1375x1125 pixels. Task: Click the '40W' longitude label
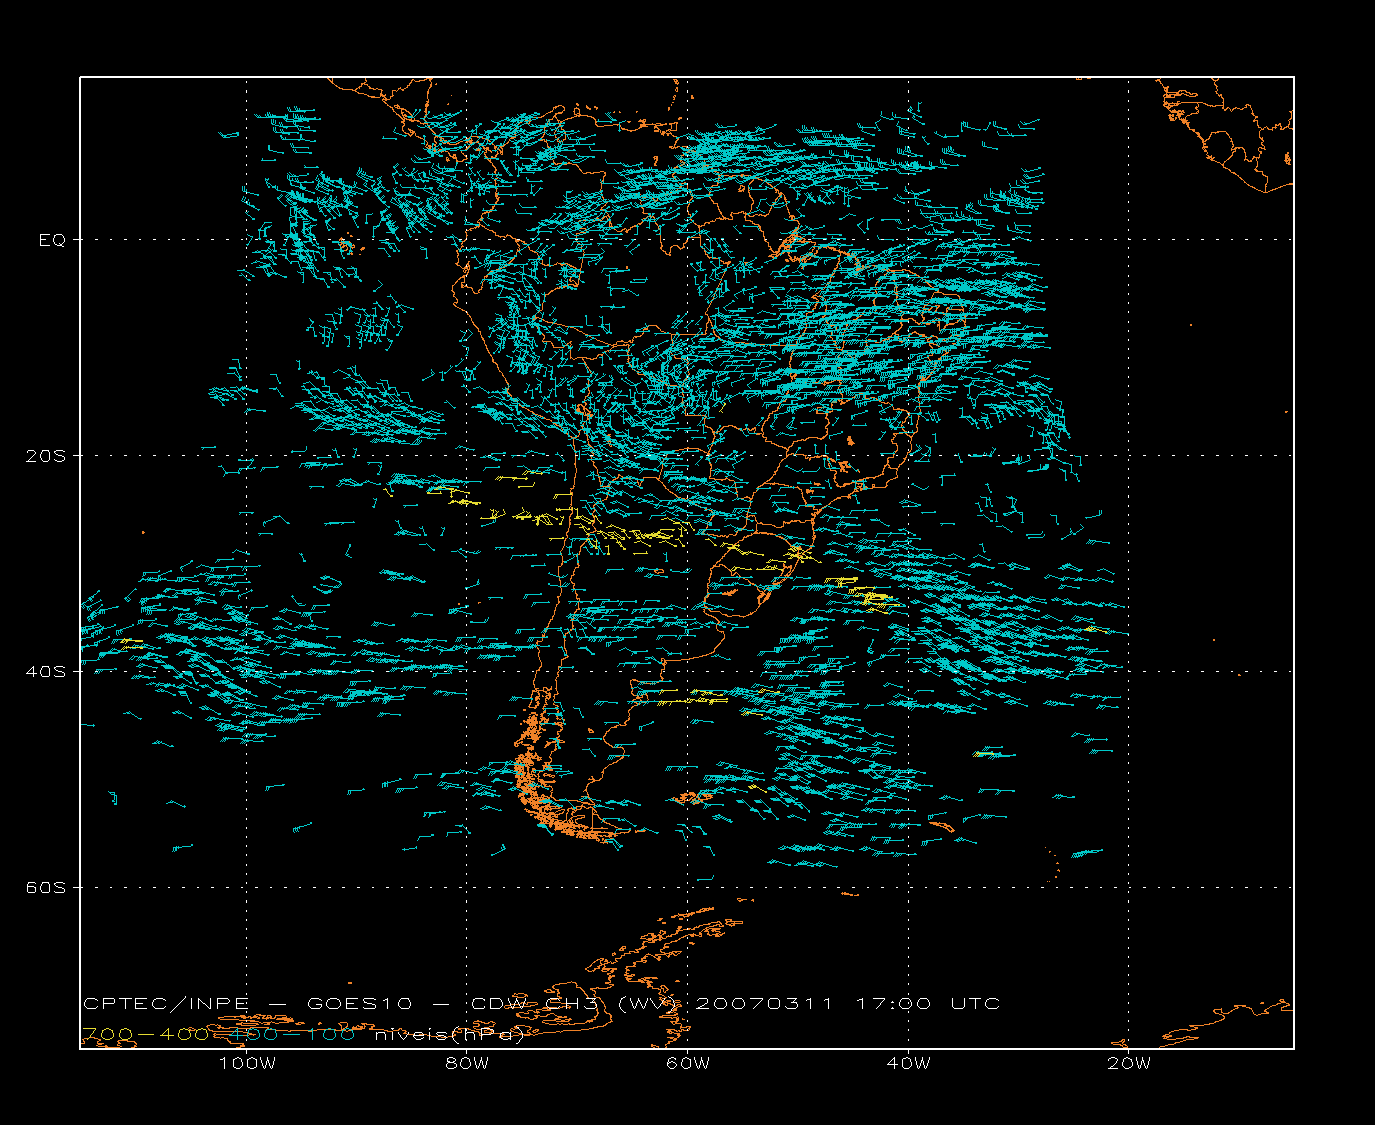coord(908,1063)
